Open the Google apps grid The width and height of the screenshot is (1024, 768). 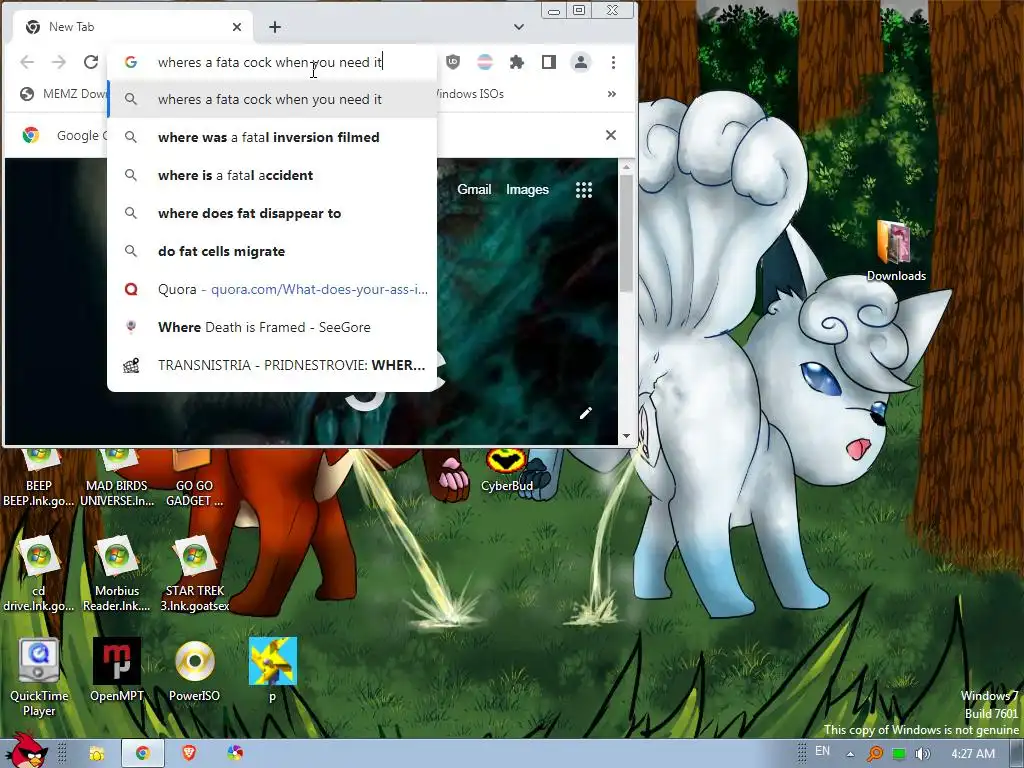(x=584, y=190)
